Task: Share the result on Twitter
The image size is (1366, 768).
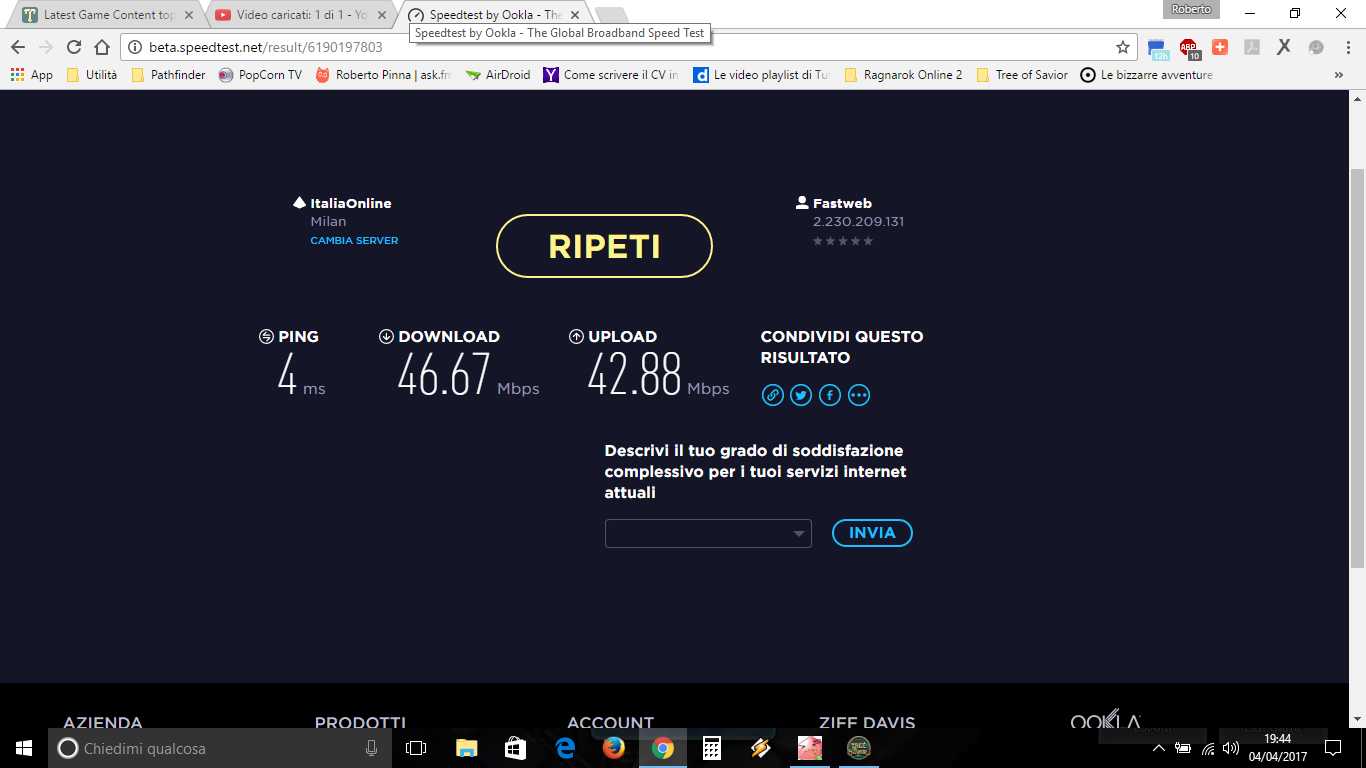Action: (801, 395)
